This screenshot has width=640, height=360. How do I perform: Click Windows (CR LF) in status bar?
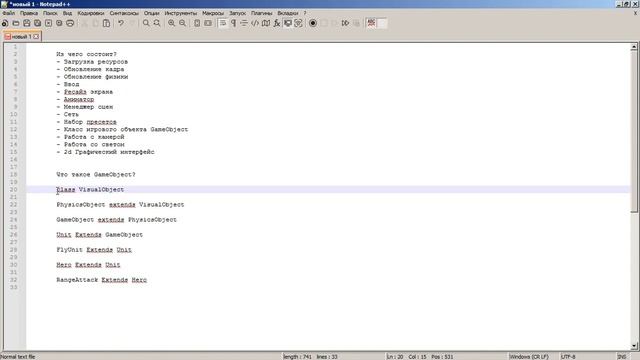pos(529,357)
